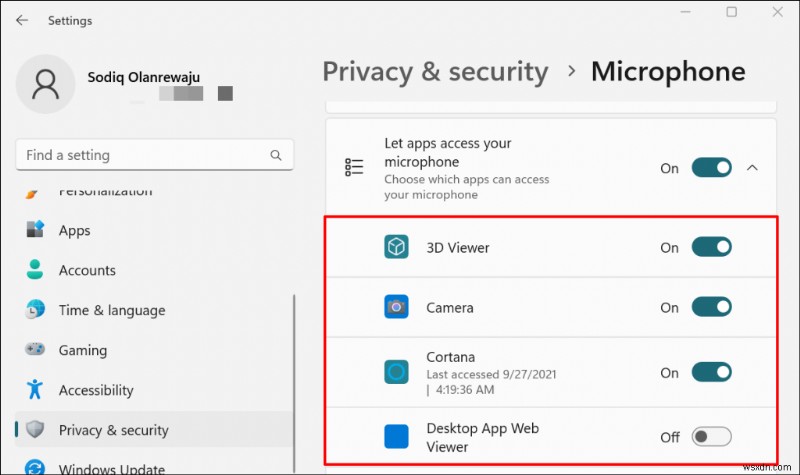This screenshot has height=475, width=800.
Task: Open the Apps settings page
Action: click(x=74, y=230)
